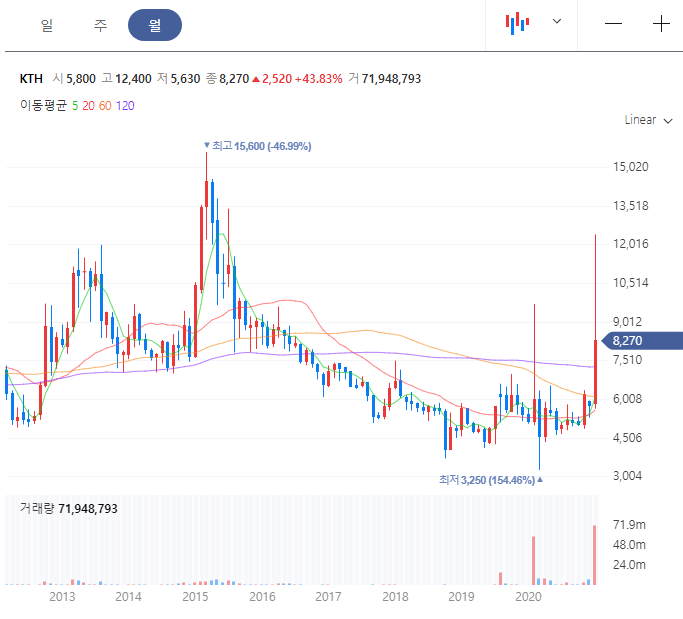
Task: Click the 15,020 price axis label
Action: click(630, 167)
